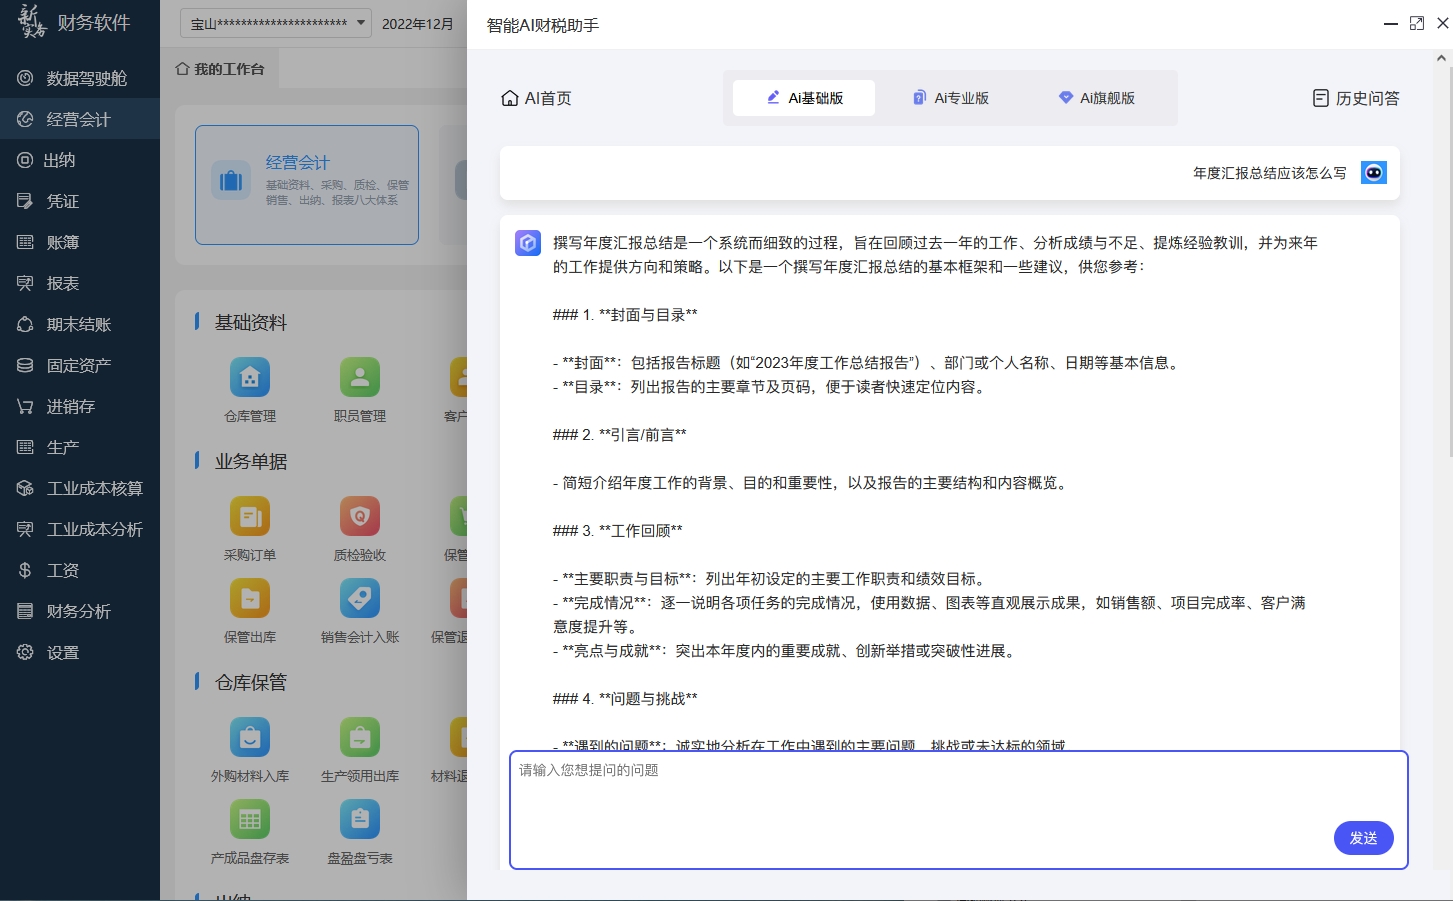Click 工资 dollar icon in sidebar
The image size is (1453, 901).
click(25, 570)
